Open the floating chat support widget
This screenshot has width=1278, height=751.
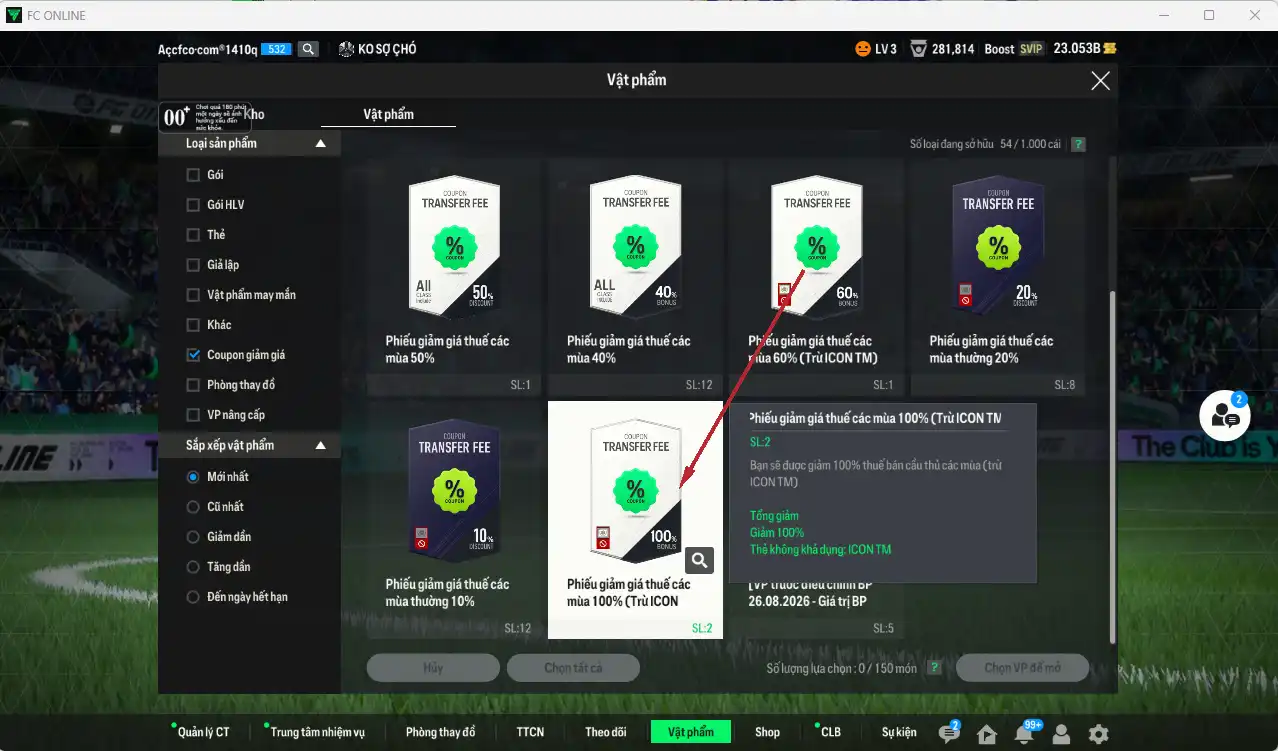(x=1226, y=416)
